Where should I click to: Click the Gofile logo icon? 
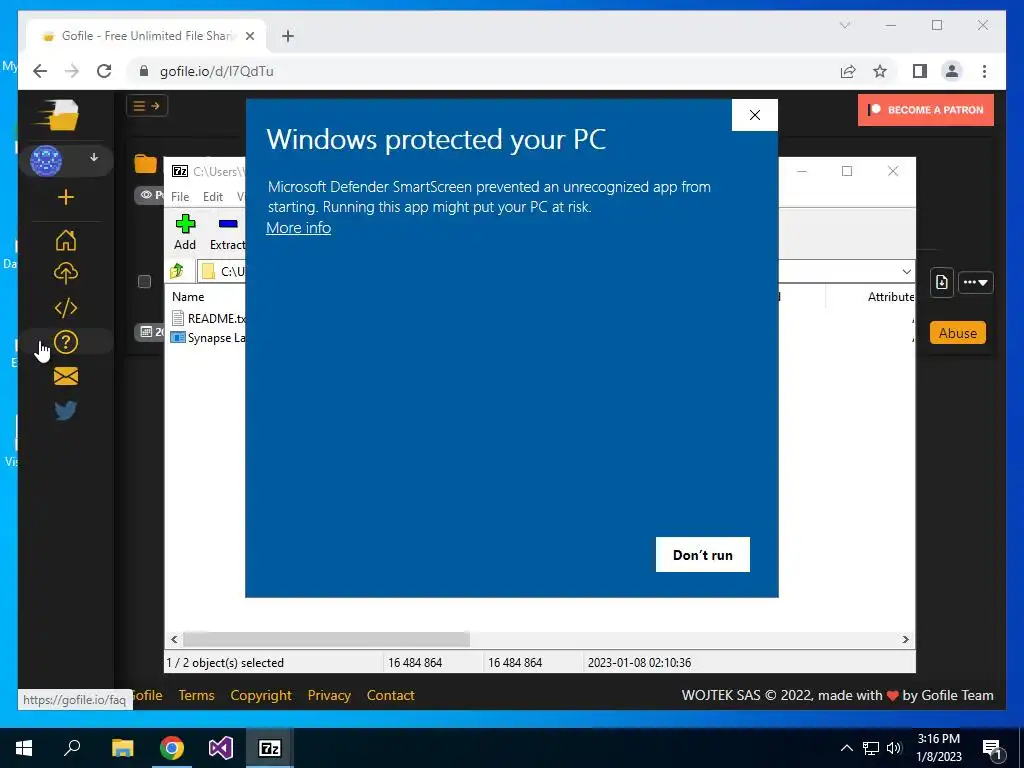point(57,116)
